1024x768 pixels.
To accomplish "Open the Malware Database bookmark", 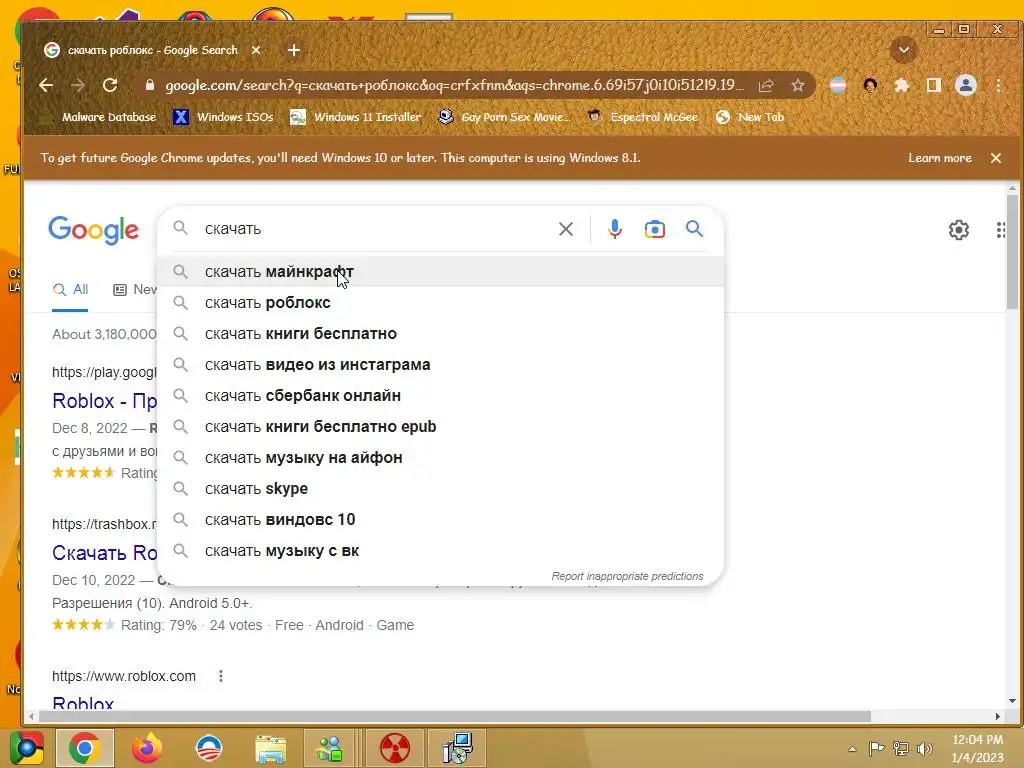I will click(98, 118).
